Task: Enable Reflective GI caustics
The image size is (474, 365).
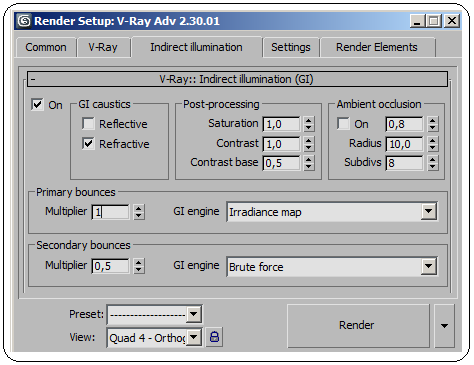Action: [x=88, y=124]
